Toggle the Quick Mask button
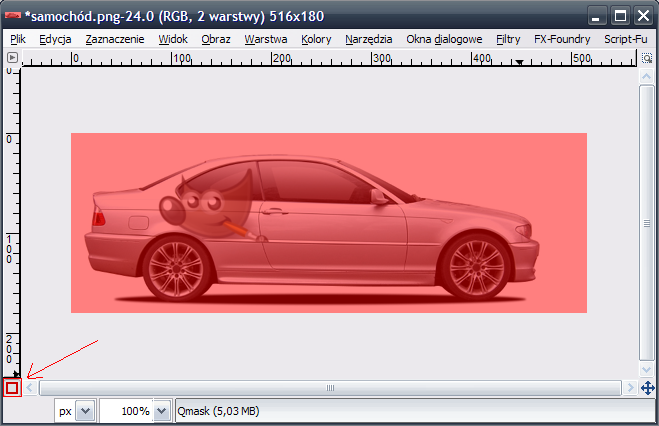This screenshot has height=426, width=659. 12,387
